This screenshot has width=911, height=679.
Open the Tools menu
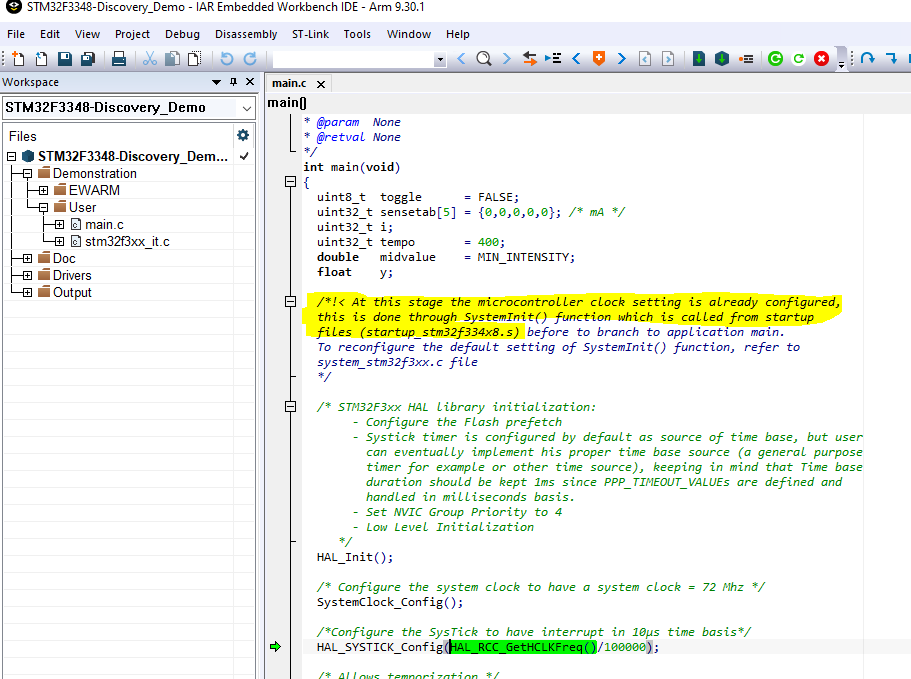tap(357, 34)
